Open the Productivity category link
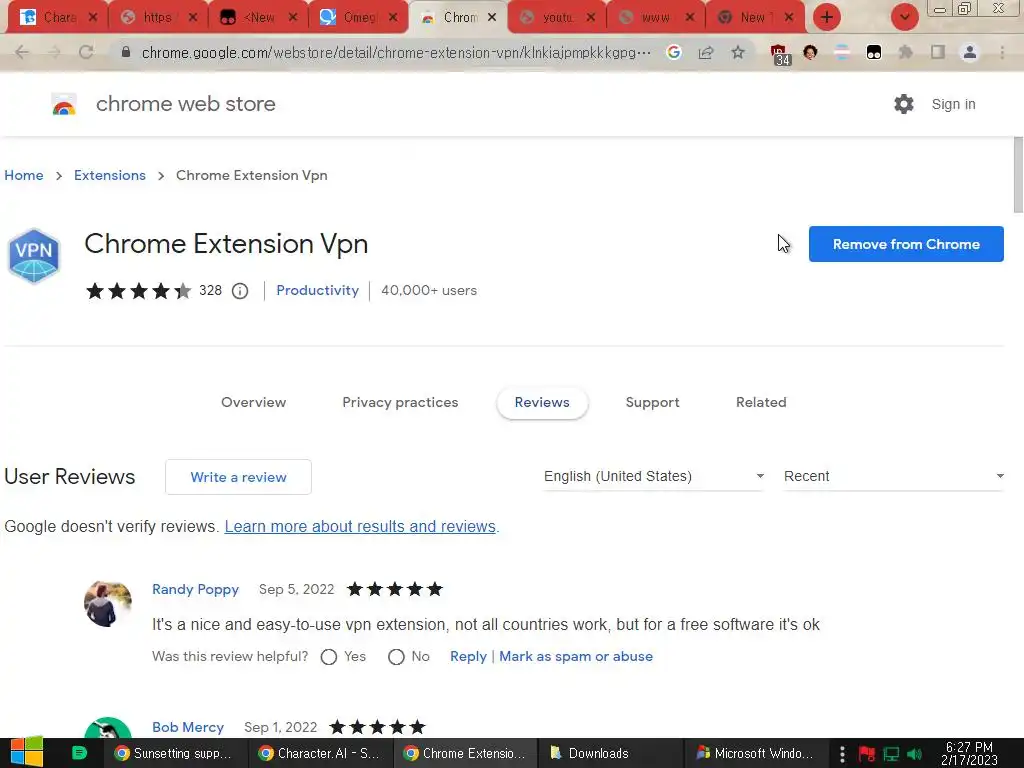The width and height of the screenshot is (1024, 768). click(317, 291)
